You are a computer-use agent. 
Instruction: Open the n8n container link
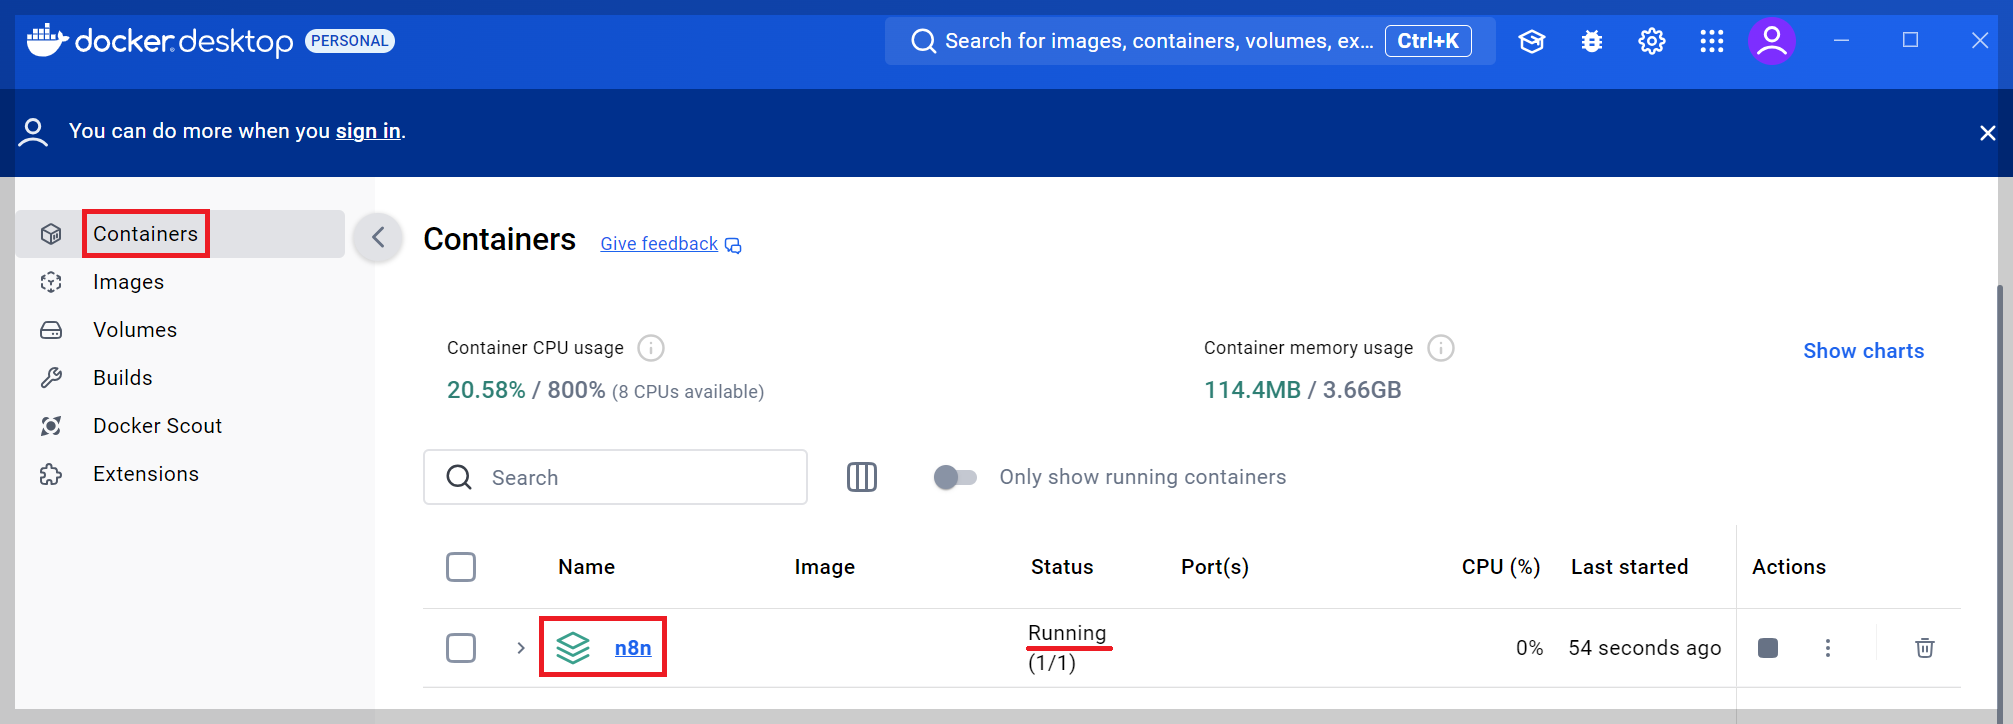[633, 648]
